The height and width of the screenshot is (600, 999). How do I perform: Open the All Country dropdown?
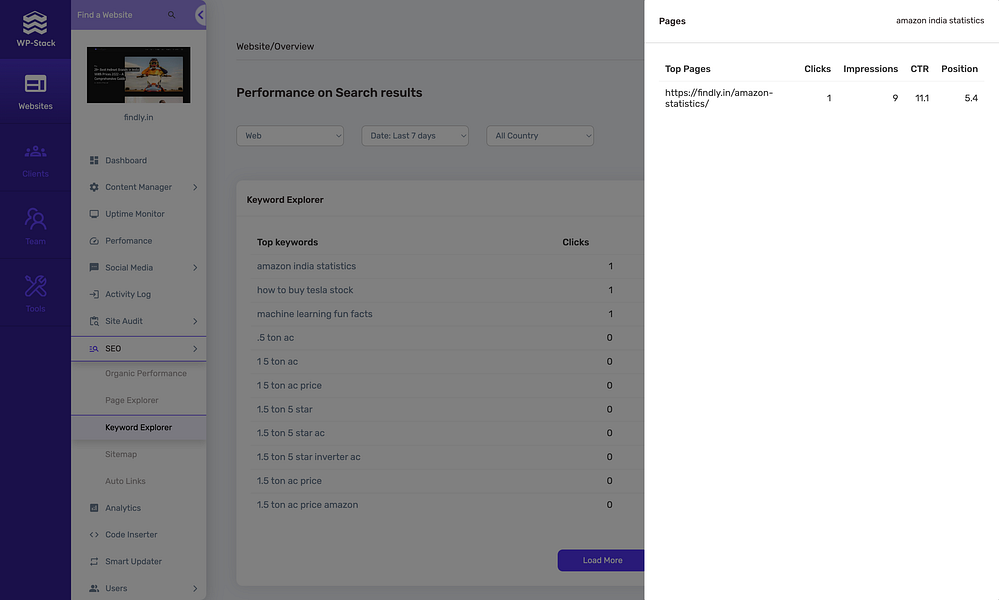[540, 136]
